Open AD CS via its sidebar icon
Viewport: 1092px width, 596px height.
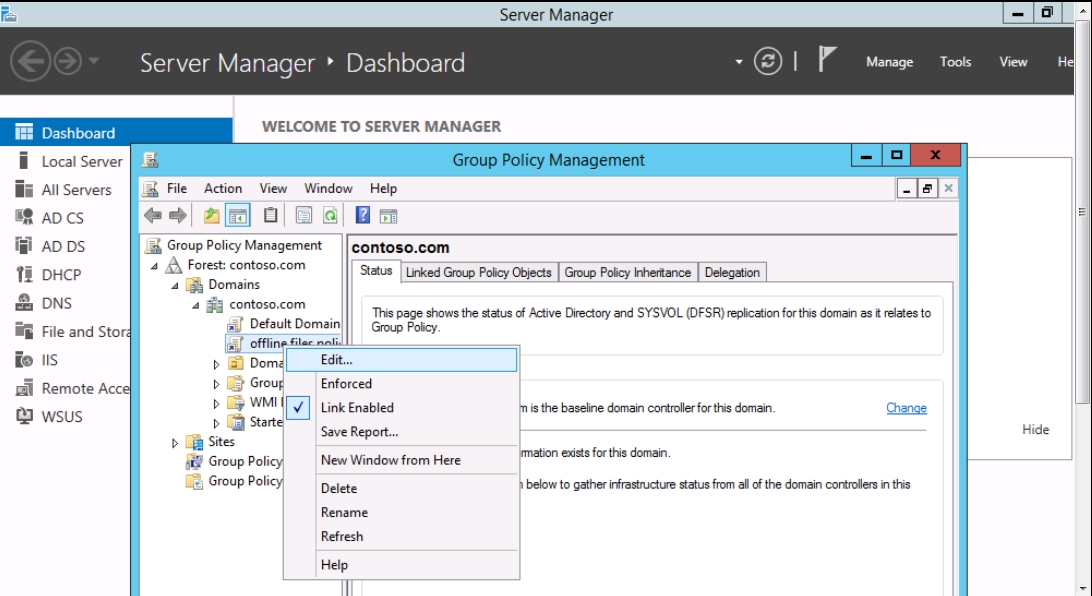click(24, 217)
